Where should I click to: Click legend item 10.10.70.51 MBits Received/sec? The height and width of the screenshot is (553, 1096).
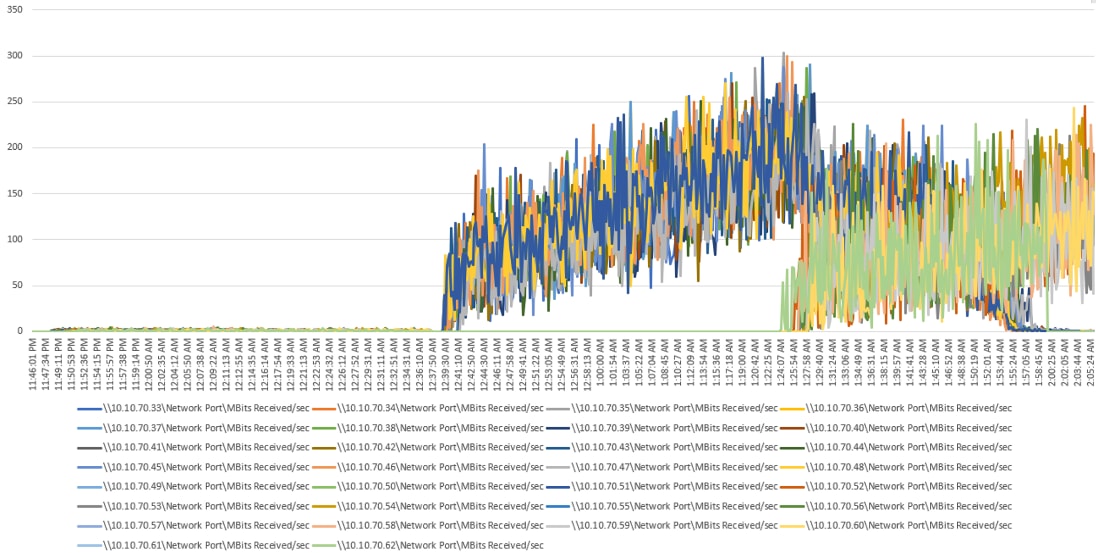click(x=662, y=486)
